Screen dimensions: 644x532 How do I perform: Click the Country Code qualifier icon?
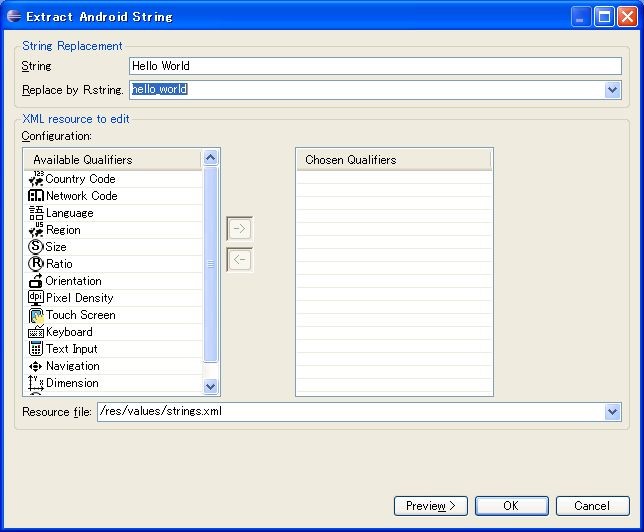coord(36,179)
